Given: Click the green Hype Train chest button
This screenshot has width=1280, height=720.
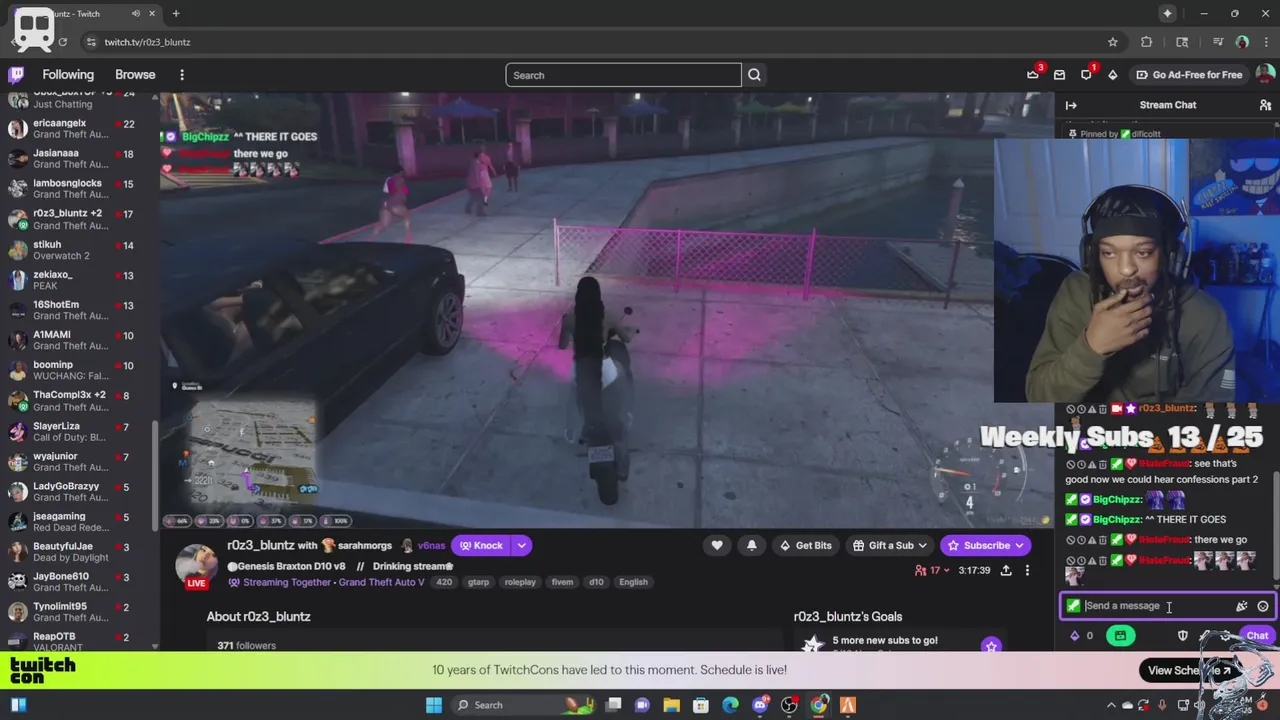Looking at the screenshot, I should (x=1120, y=636).
